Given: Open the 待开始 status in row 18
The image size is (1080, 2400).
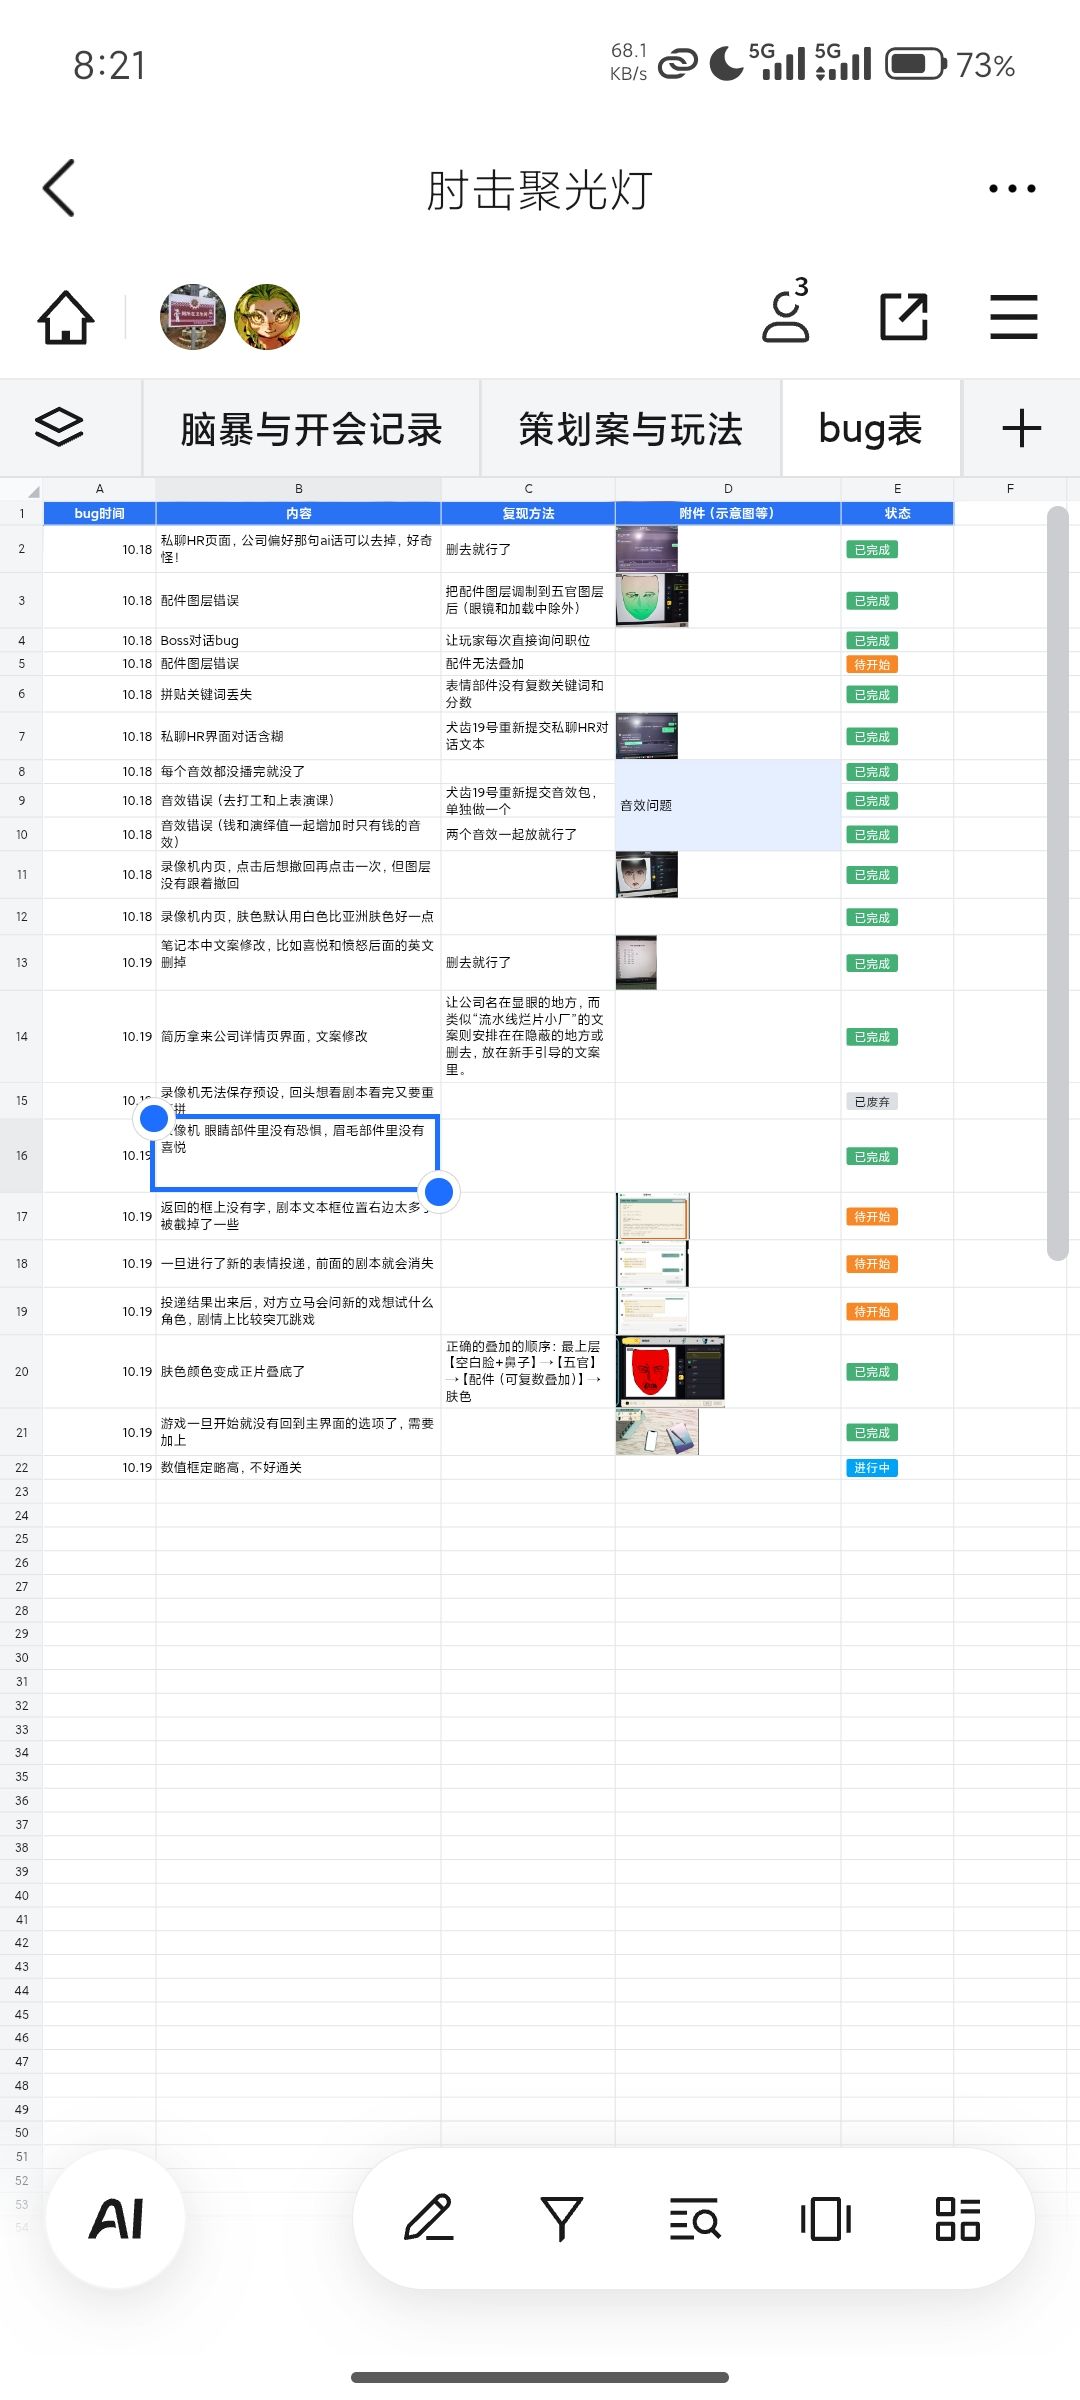Looking at the screenshot, I should tap(872, 1263).
